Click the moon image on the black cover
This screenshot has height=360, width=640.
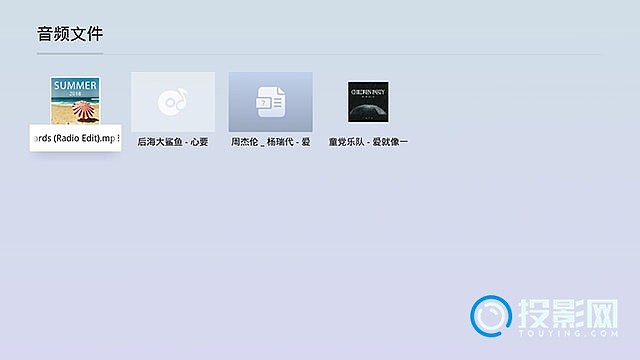(x=368, y=111)
